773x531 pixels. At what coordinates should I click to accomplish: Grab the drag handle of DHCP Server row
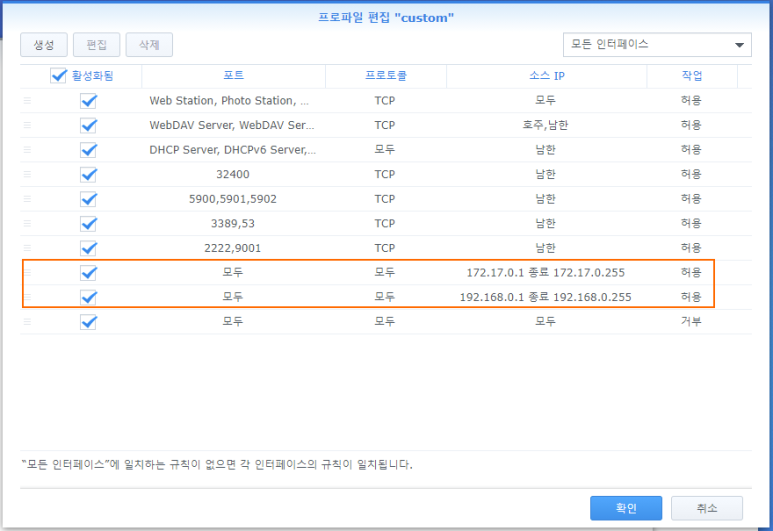coord(28,149)
